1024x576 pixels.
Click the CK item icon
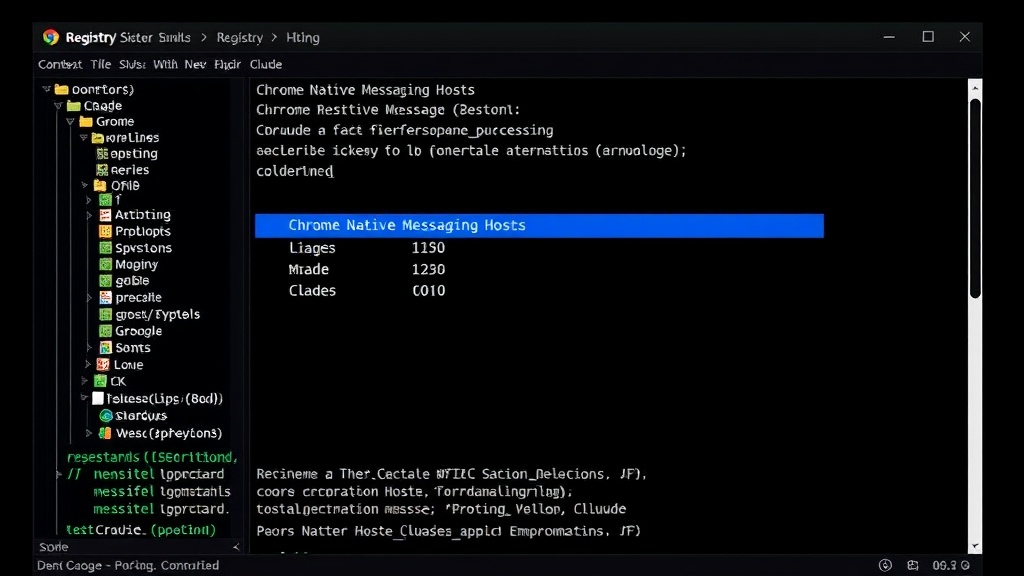pyautogui.click(x=100, y=381)
